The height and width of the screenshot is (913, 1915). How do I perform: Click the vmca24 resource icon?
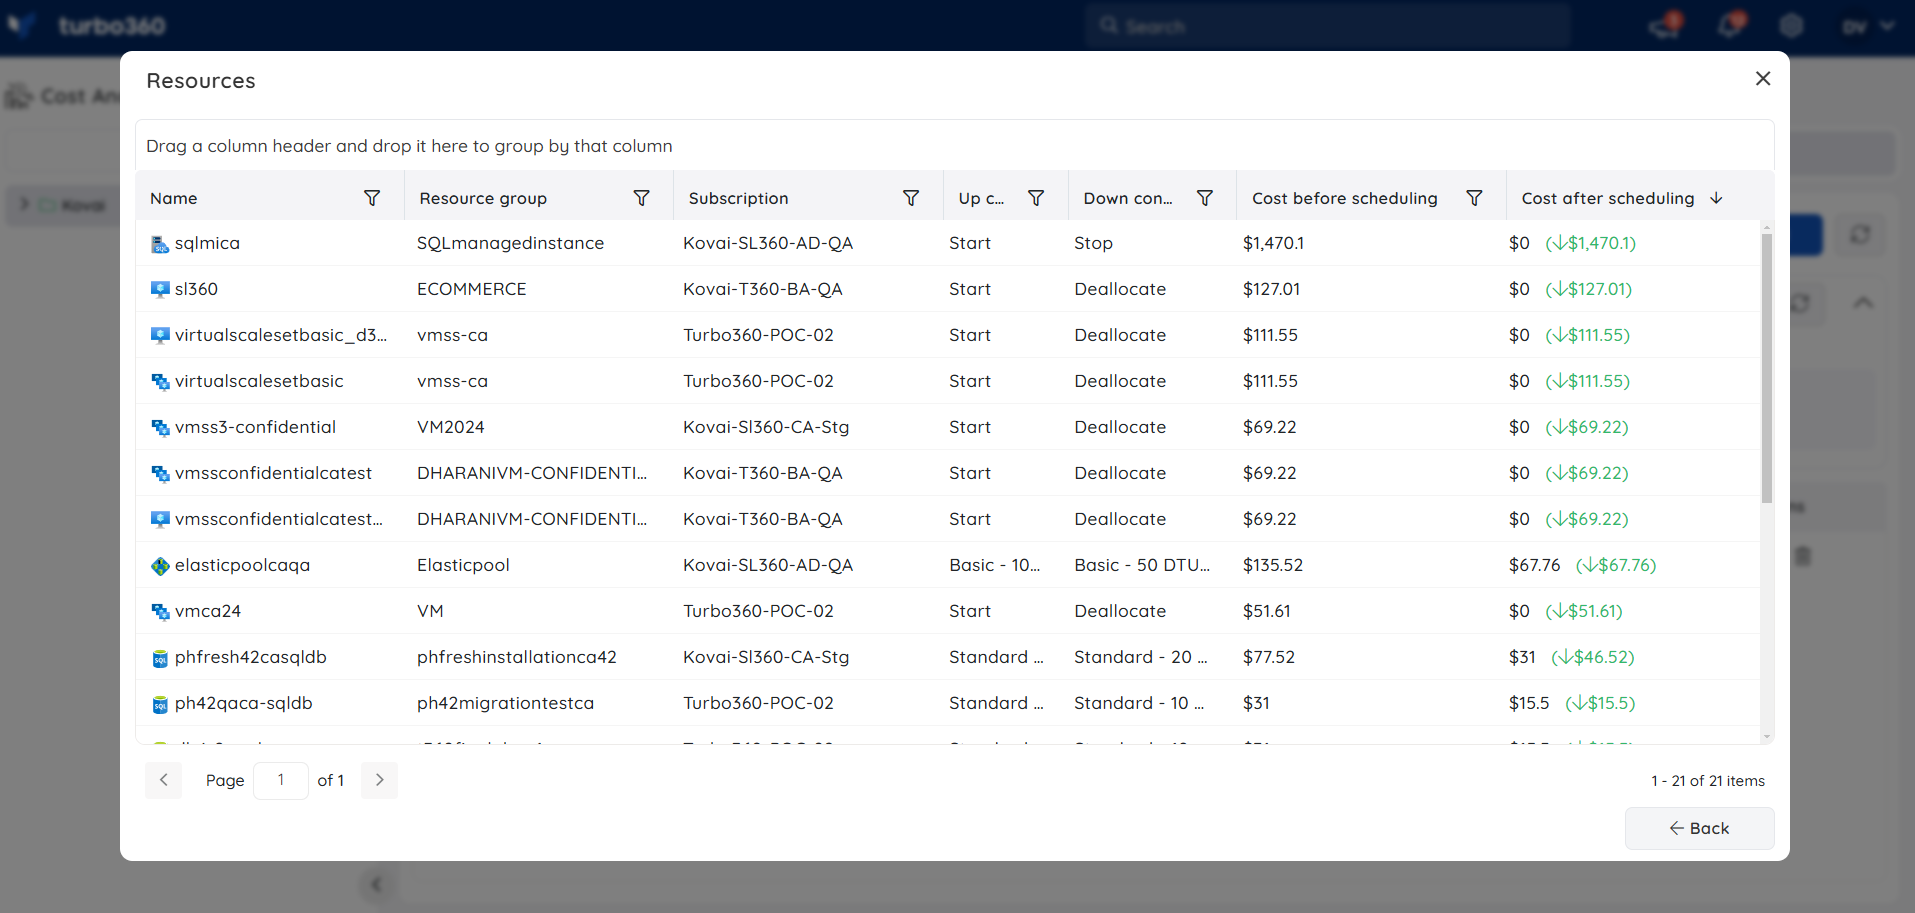pyautogui.click(x=160, y=611)
